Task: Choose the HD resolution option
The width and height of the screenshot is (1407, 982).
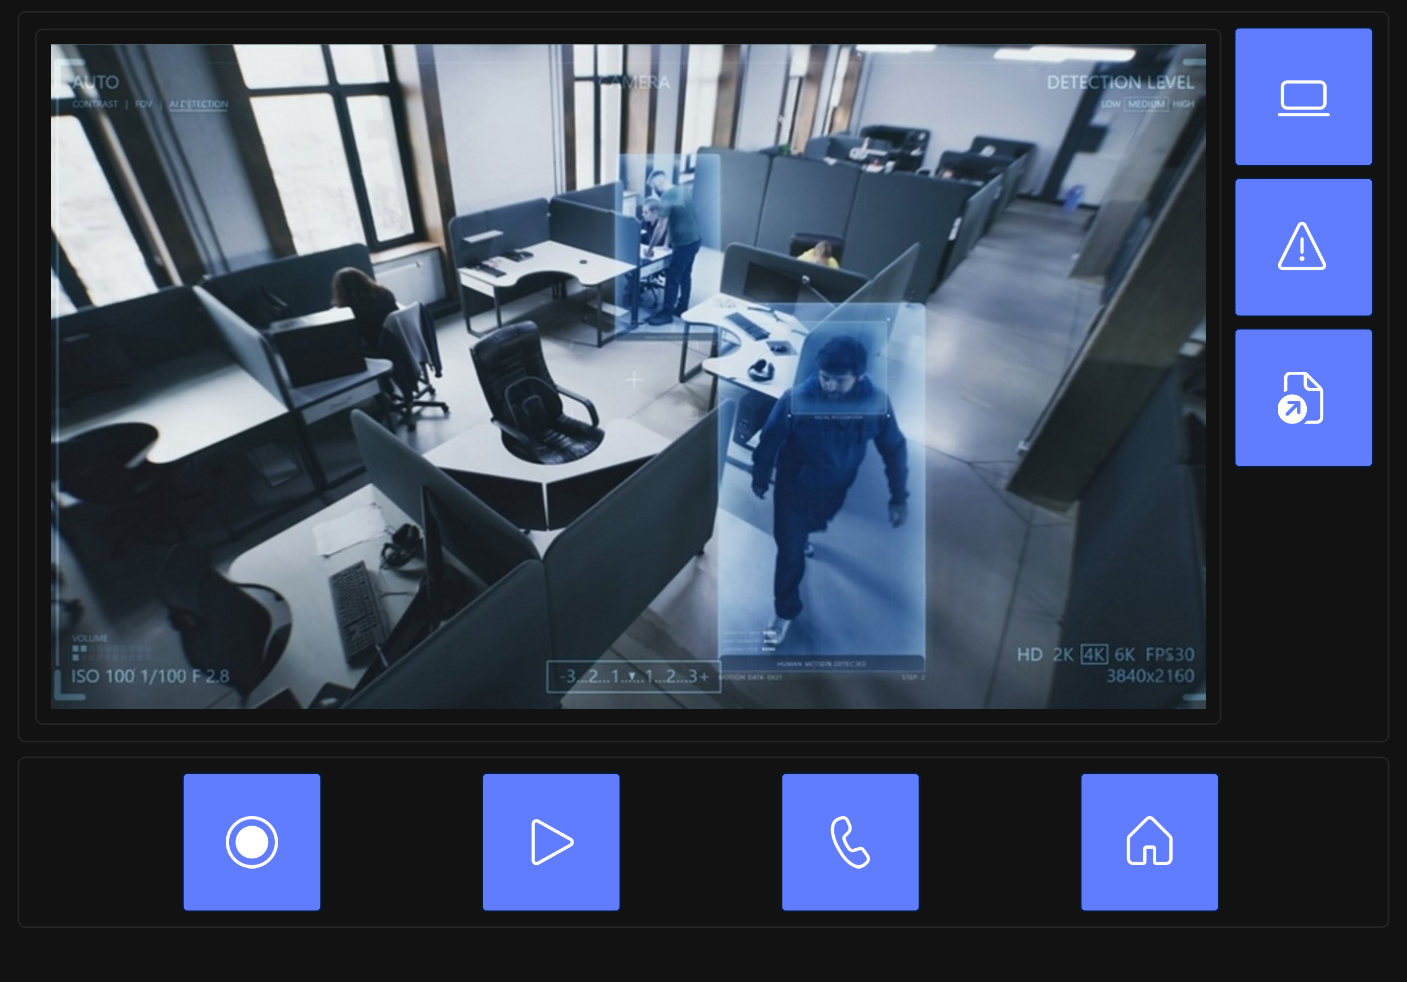Action: (x=1029, y=654)
